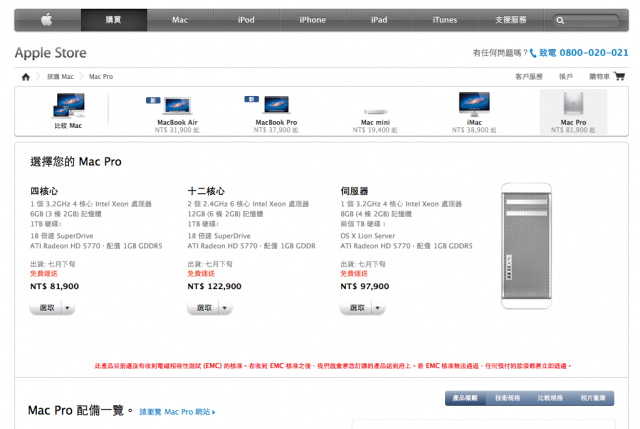Click the 伺服器 heading

coord(354,191)
